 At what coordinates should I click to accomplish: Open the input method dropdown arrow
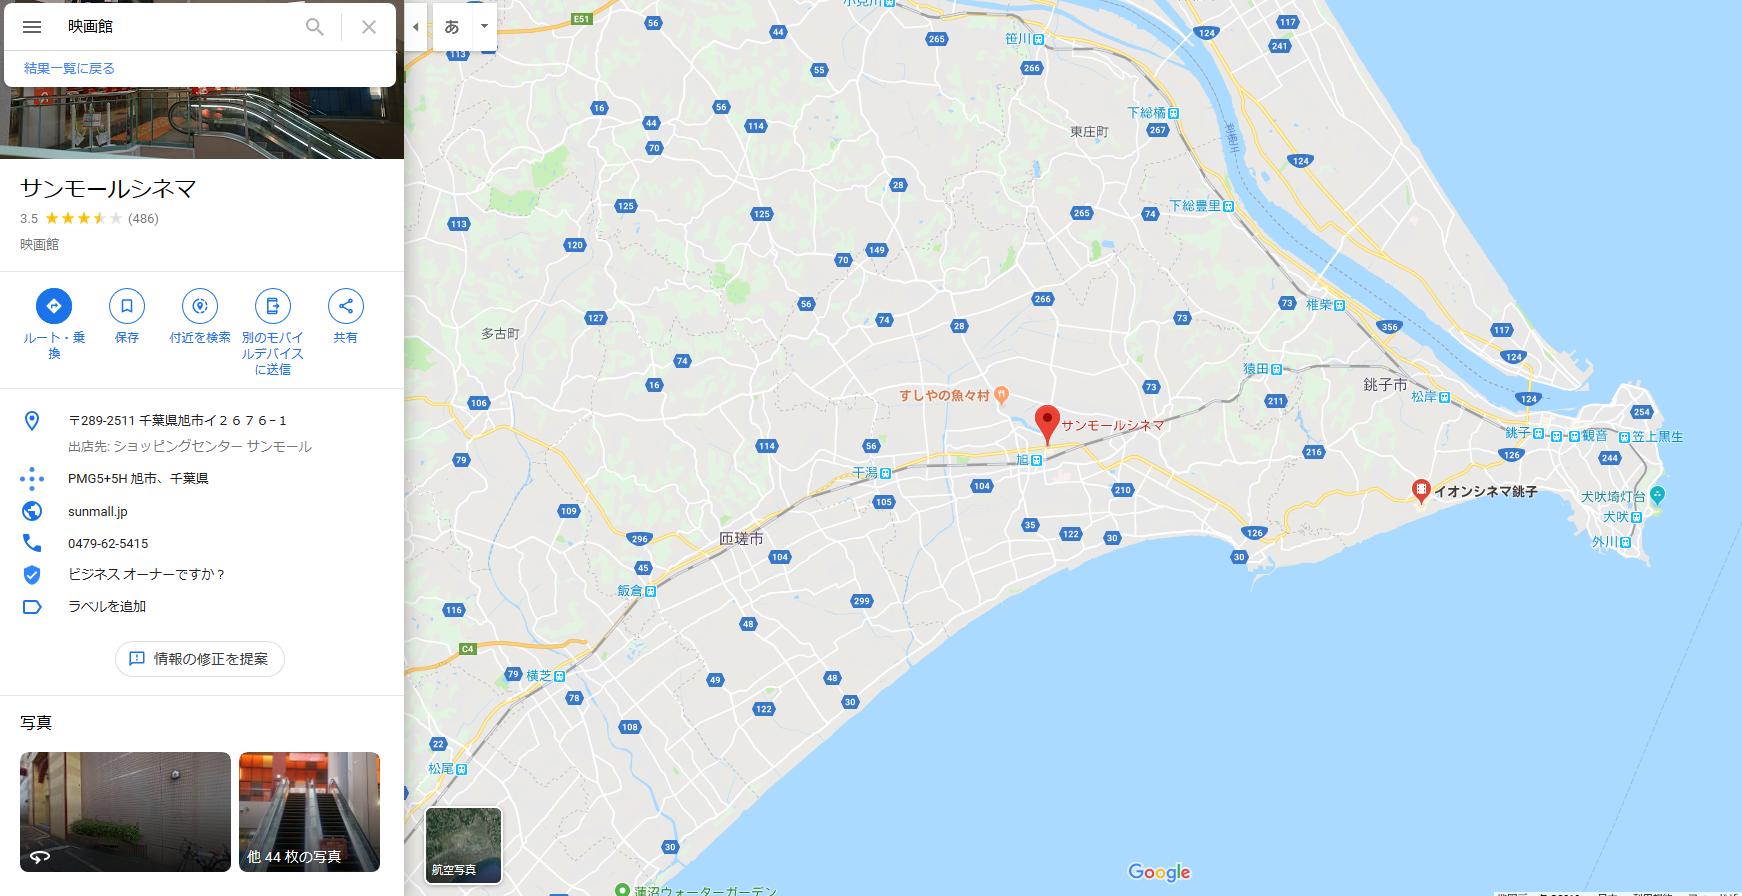pos(484,27)
